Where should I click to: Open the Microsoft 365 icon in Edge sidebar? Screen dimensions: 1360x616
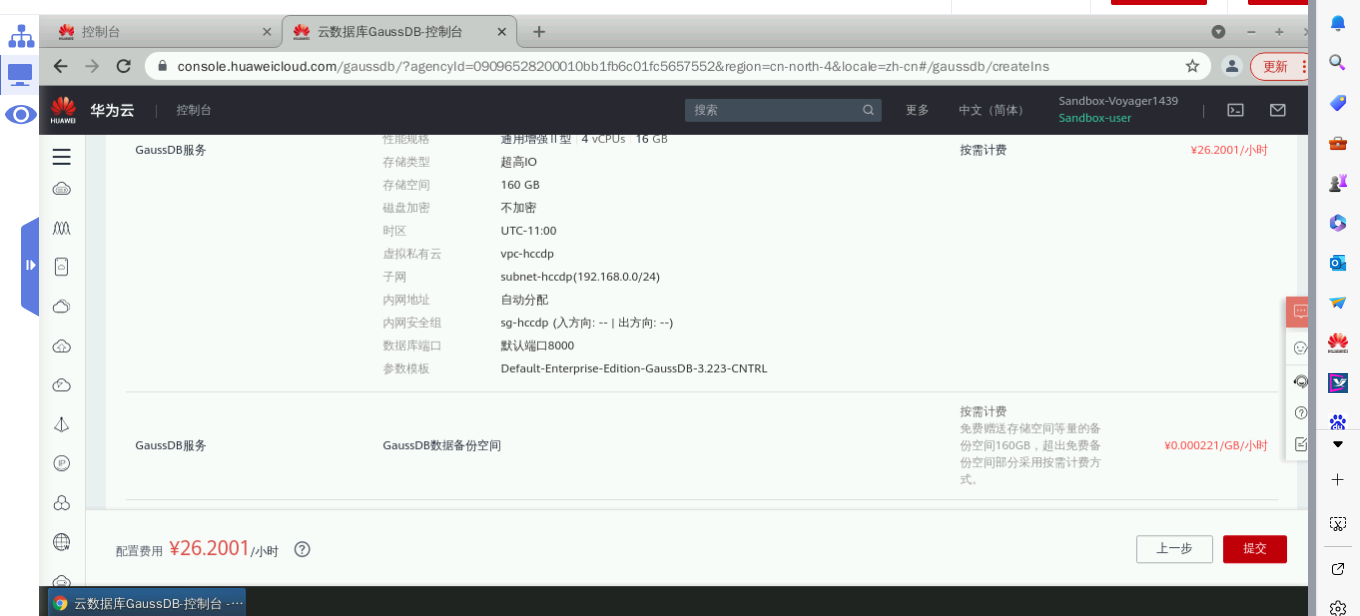(1338, 223)
